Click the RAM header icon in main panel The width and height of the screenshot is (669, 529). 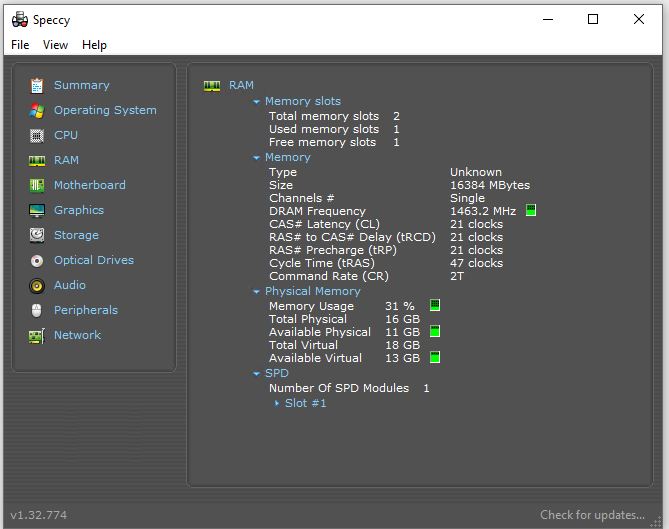(212, 86)
